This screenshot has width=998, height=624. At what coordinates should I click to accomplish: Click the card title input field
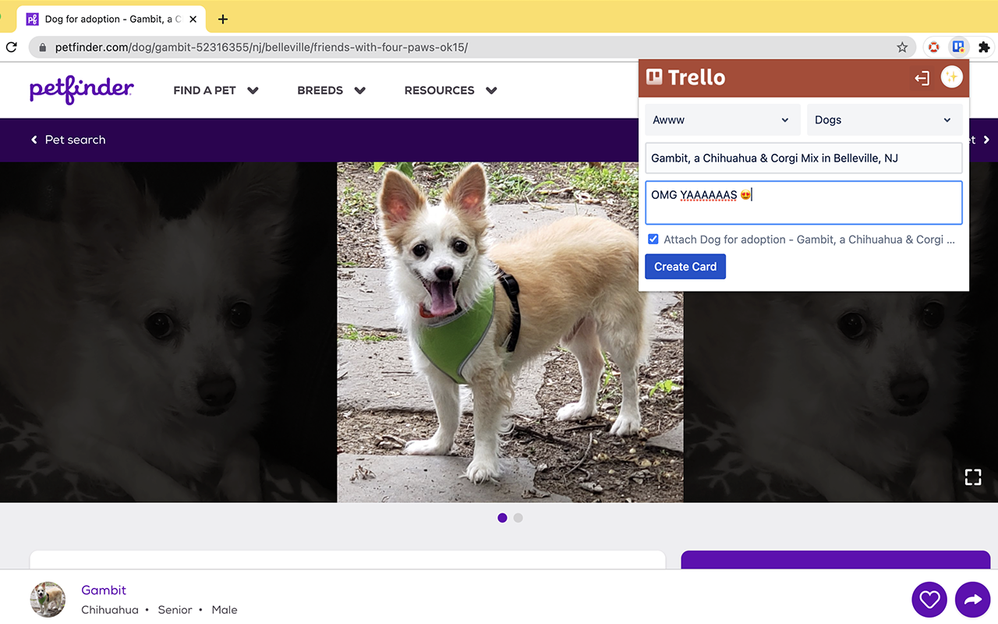coord(803,158)
